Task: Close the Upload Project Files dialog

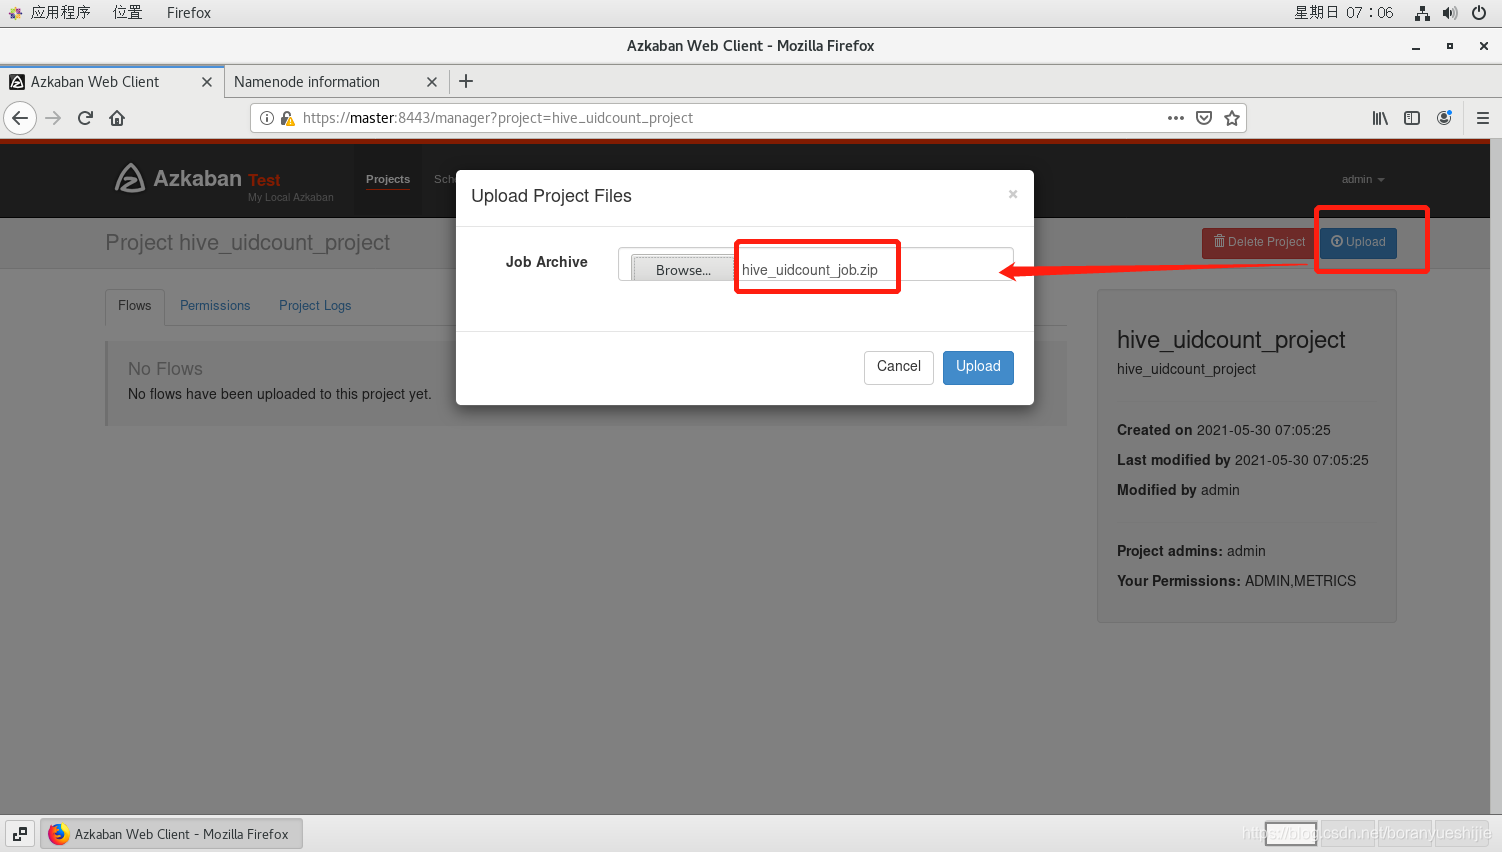Action: coord(1013,194)
